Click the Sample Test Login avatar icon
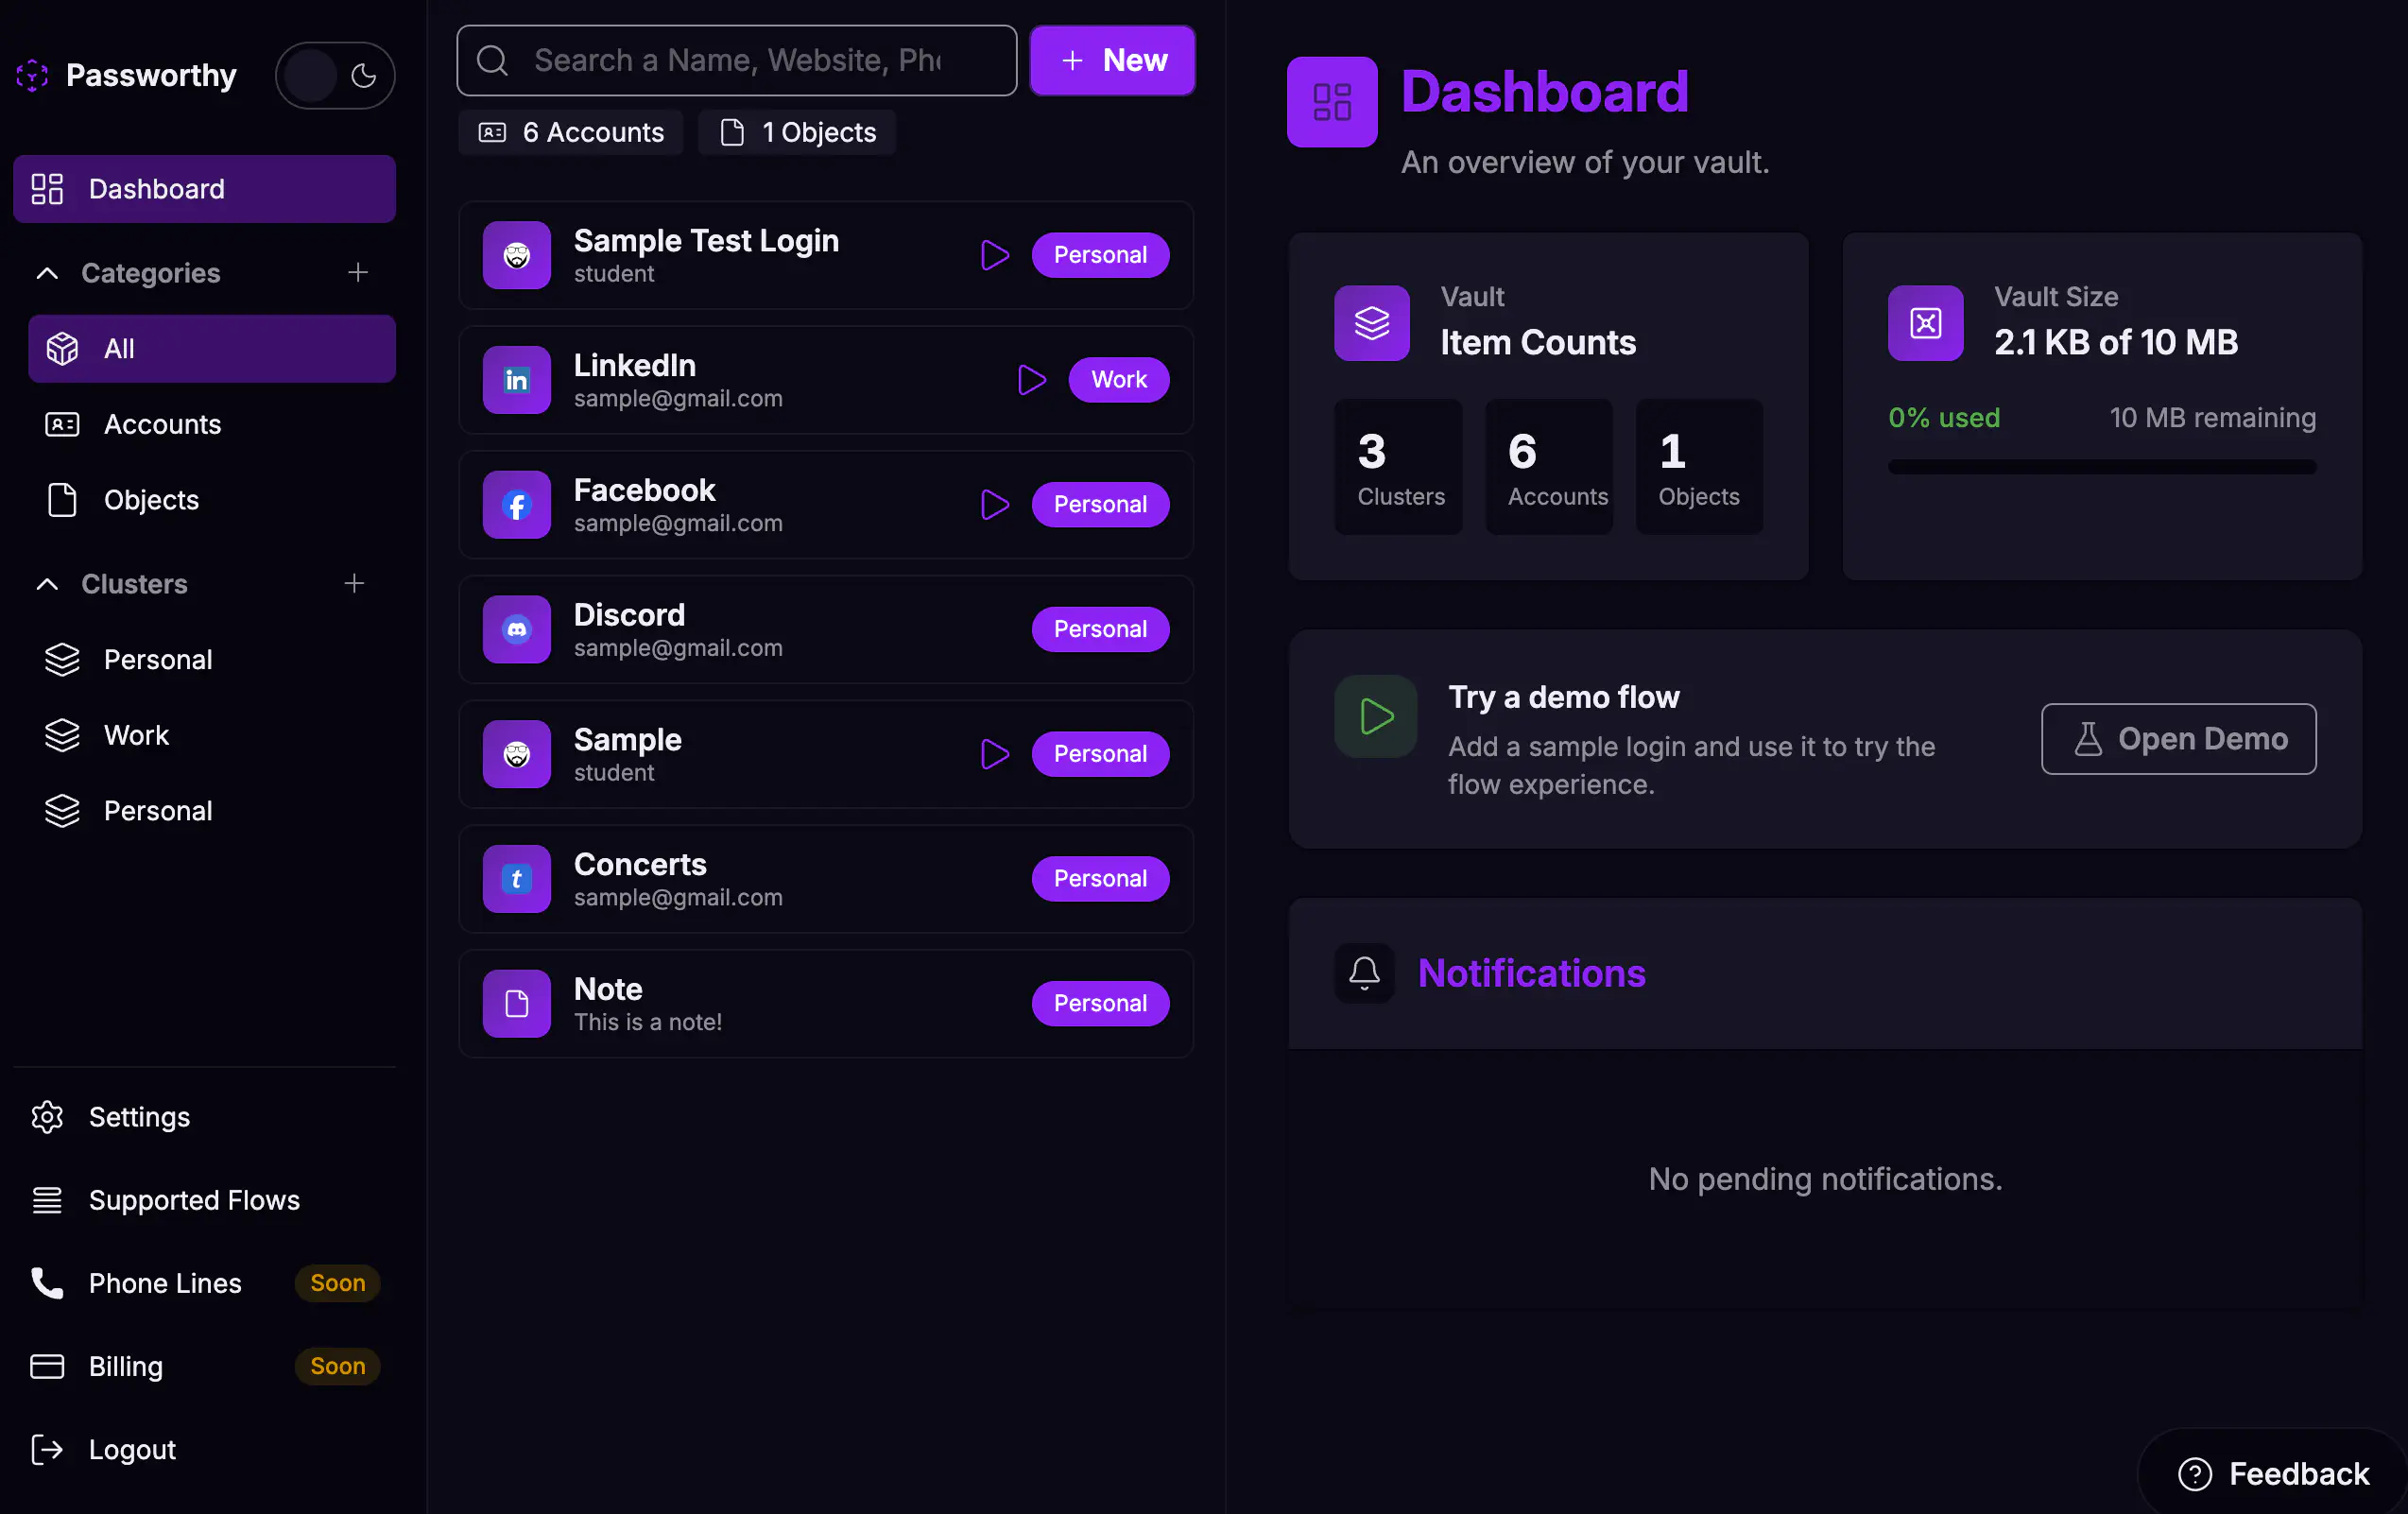This screenshot has height=1514, width=2408. [517, 255]
